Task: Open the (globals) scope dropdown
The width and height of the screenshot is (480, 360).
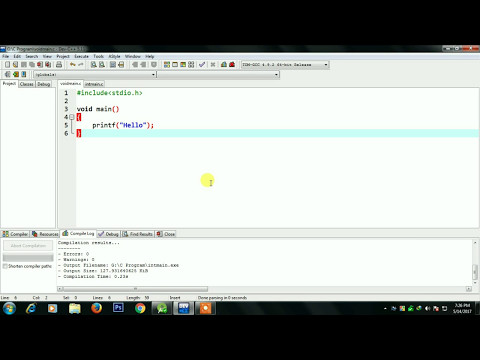Action: (95, 74)
